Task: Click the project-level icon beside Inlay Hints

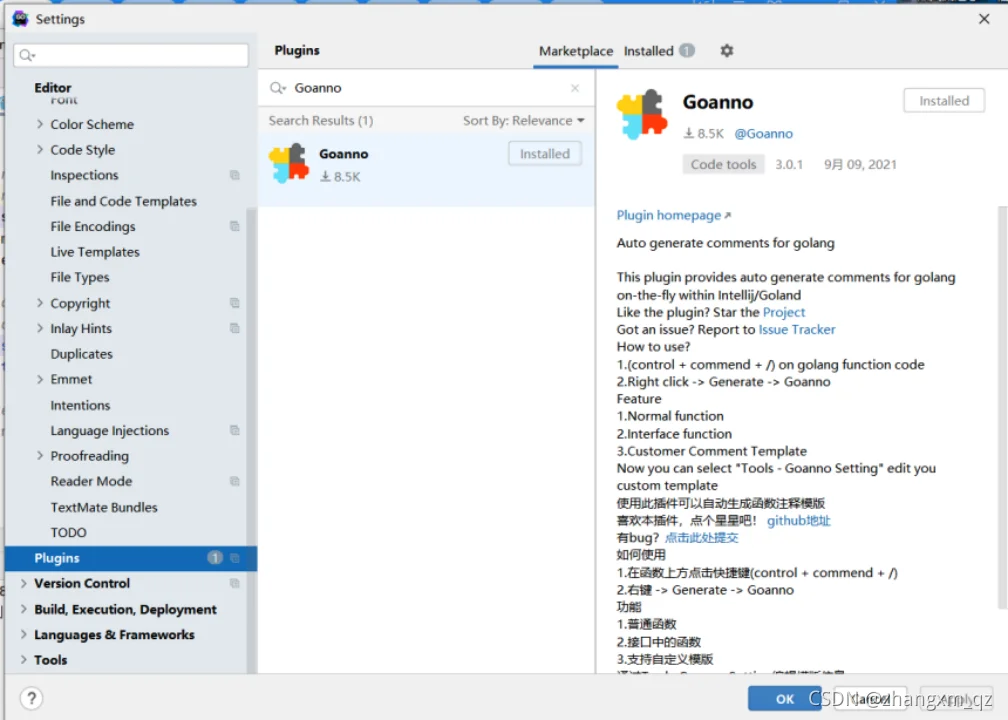Action: [235, 328]
